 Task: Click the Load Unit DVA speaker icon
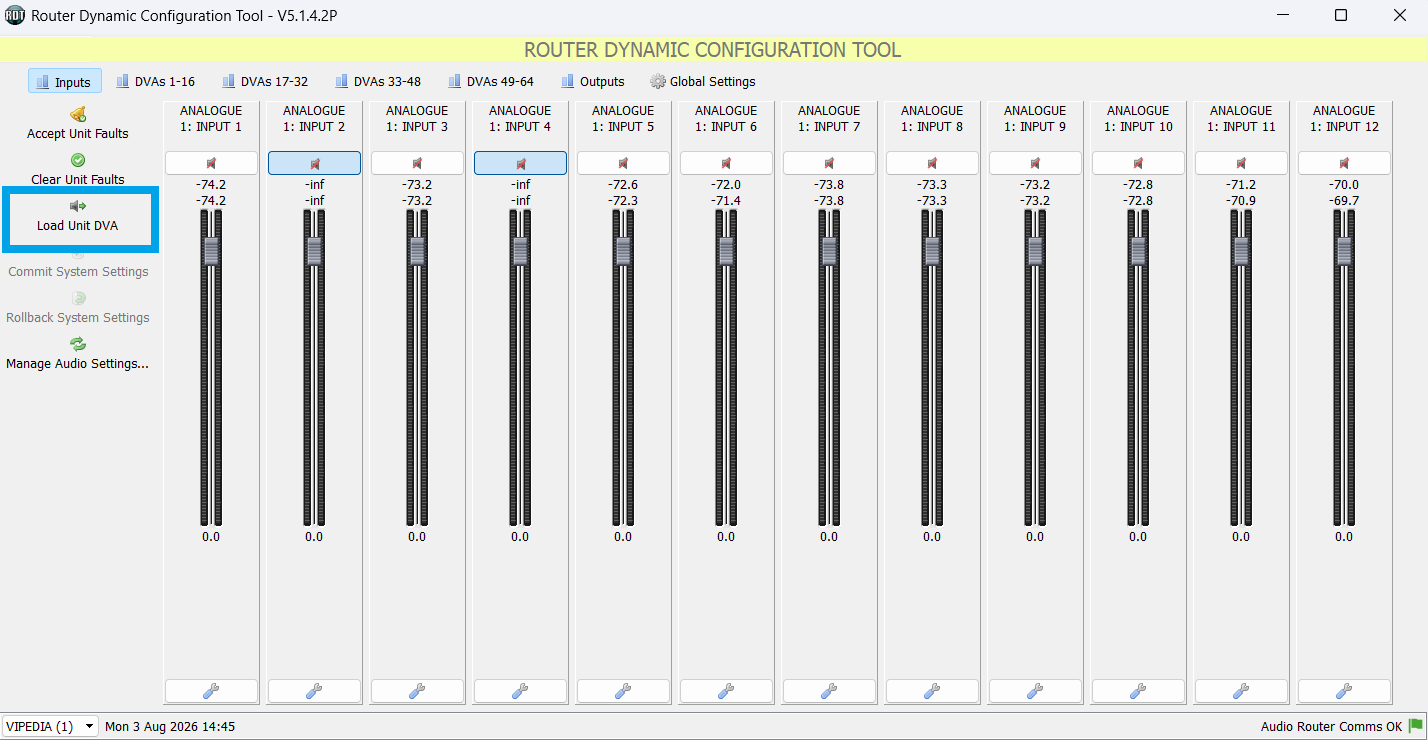tap(78, 206)
